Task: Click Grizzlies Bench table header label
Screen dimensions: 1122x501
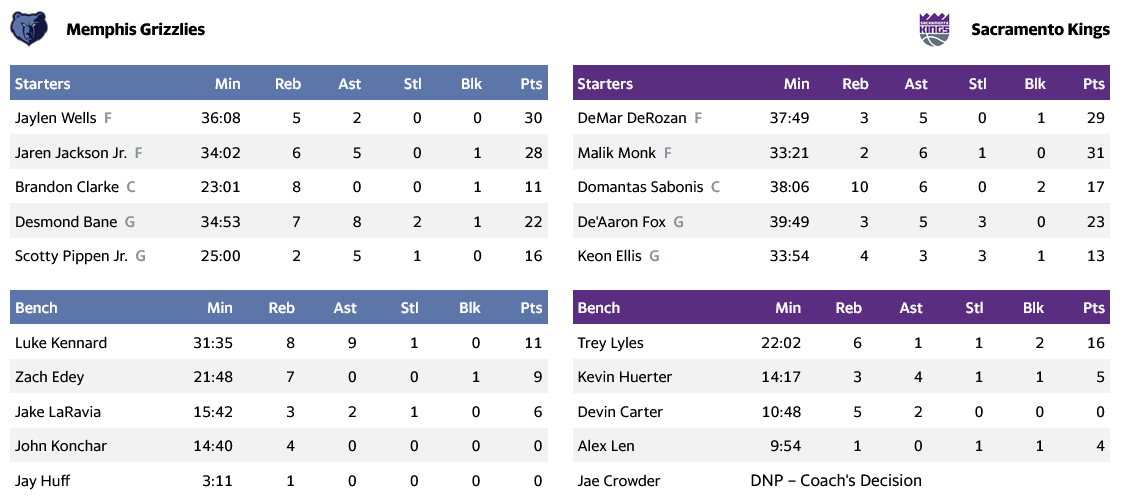Action: tap(37, 308)
